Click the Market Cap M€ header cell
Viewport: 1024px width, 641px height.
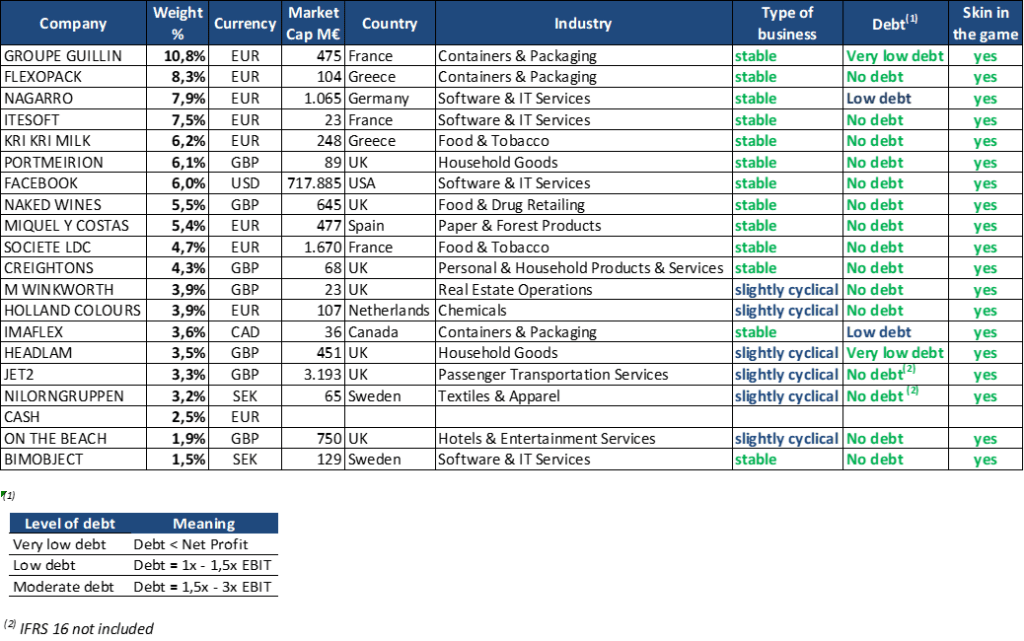(313, 23)
